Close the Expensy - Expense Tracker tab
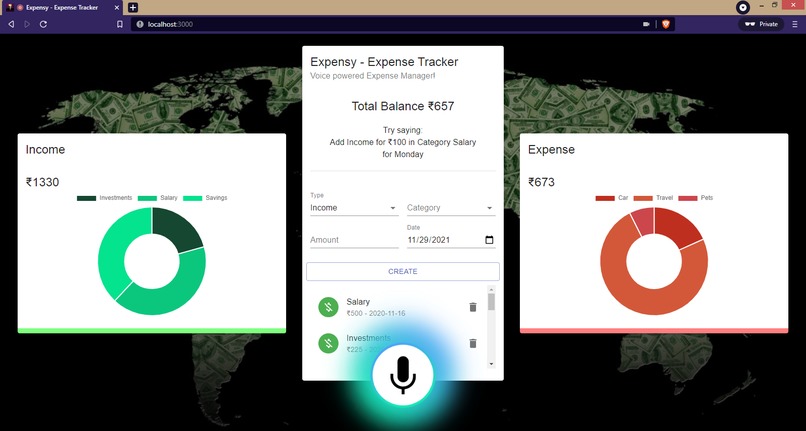This screenshot has height=431, width=806. (x=117, y=8)
